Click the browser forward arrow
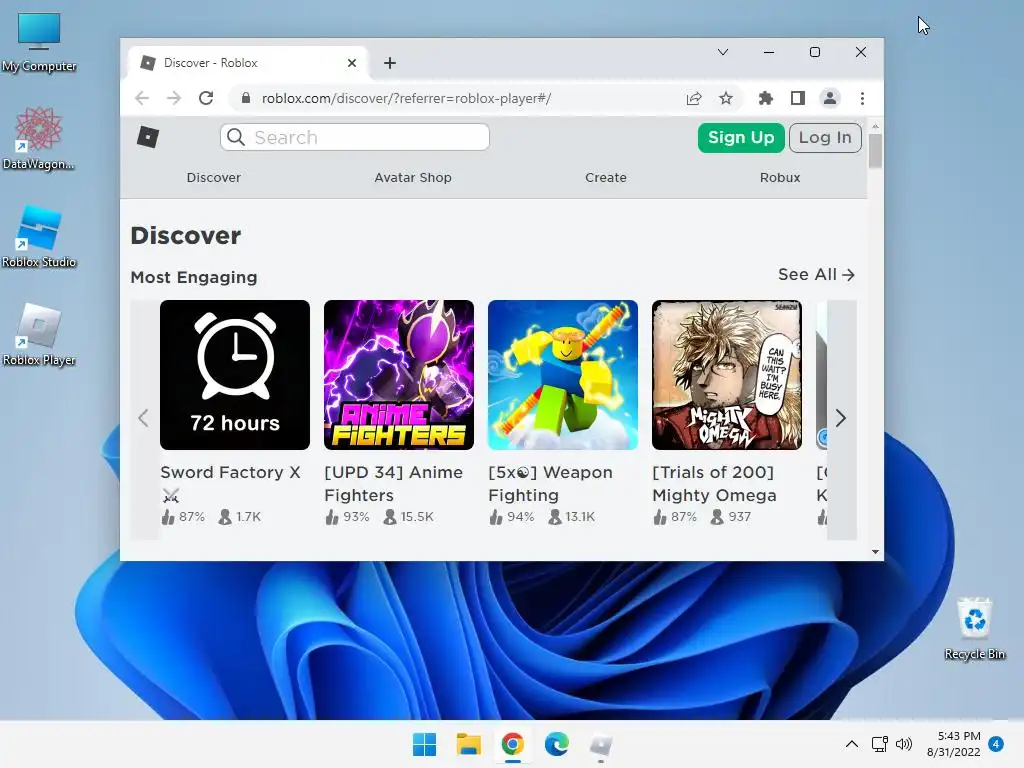Screen dimensions: 1024x768 (174, 98)
